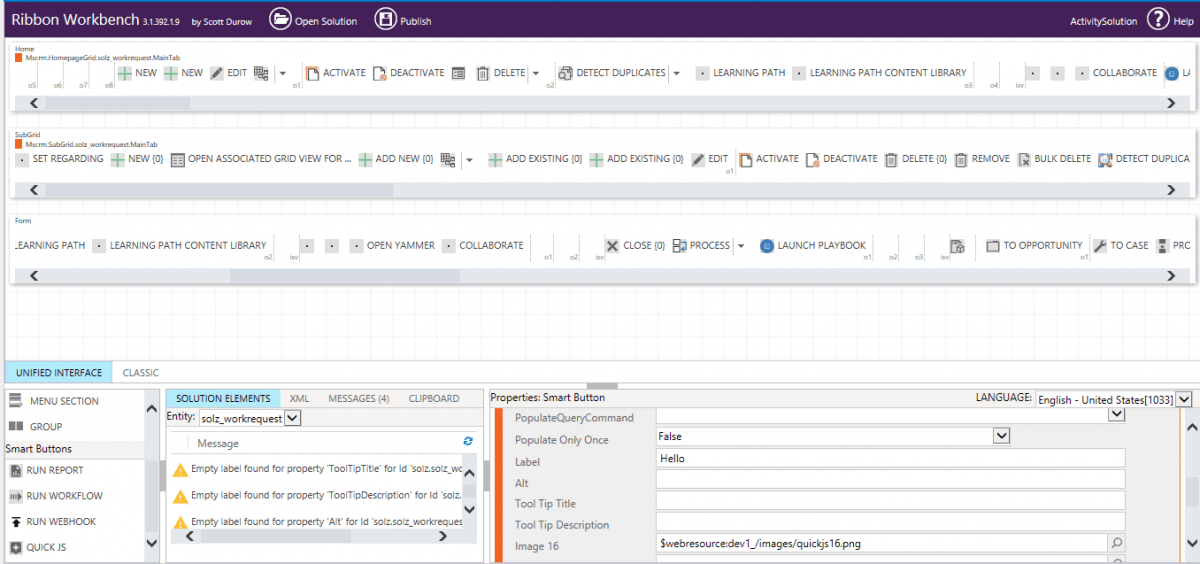
Task: Click the Bulk Delete icon in SubGrid ribbon
Action: pos(1024,159)
